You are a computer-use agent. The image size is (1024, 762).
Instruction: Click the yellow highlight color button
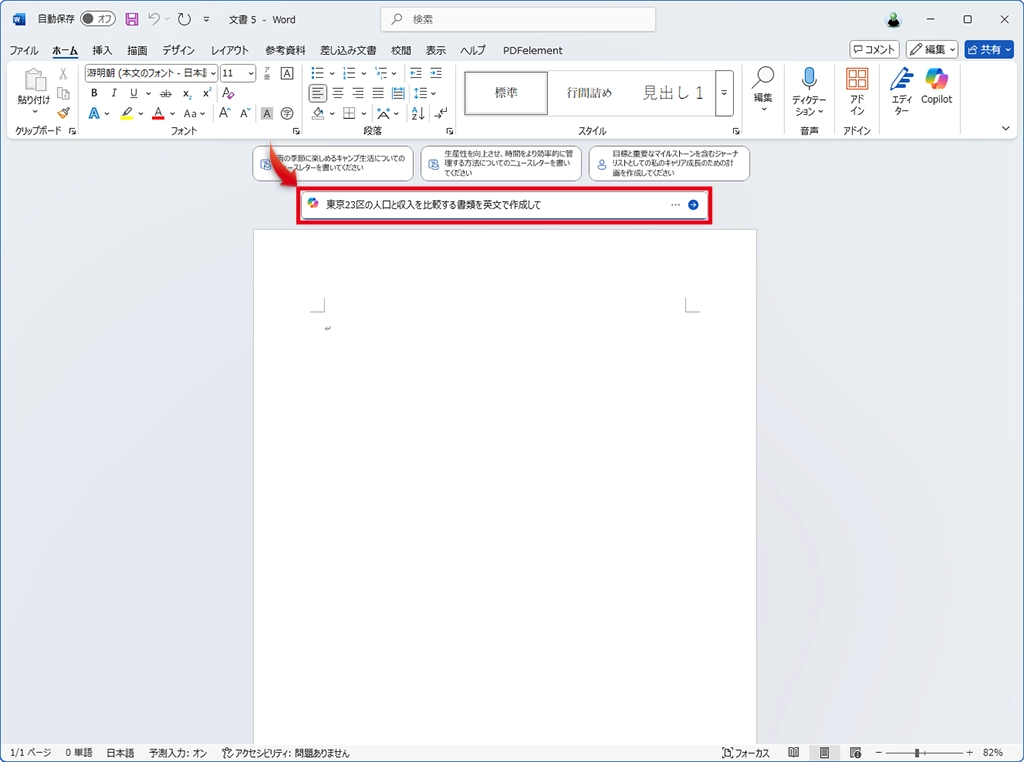pyautogui.click(x=127, y=114)
